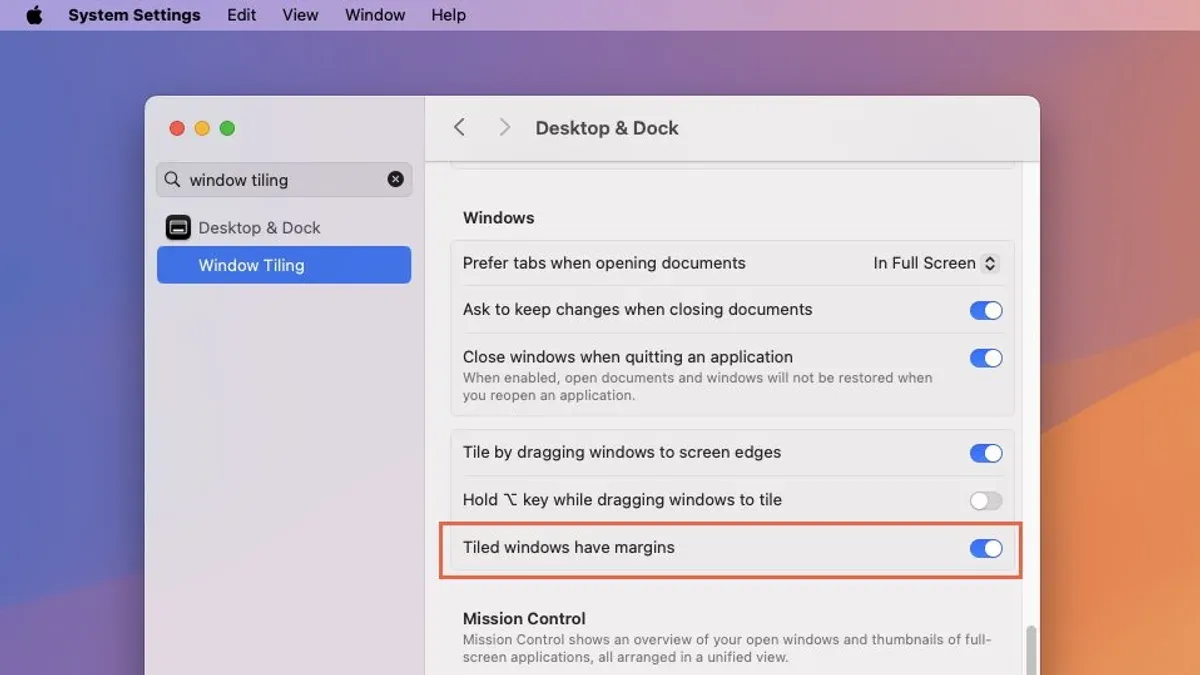Click the Desktop & Dock sidebar icon

(x=178, y=228)
